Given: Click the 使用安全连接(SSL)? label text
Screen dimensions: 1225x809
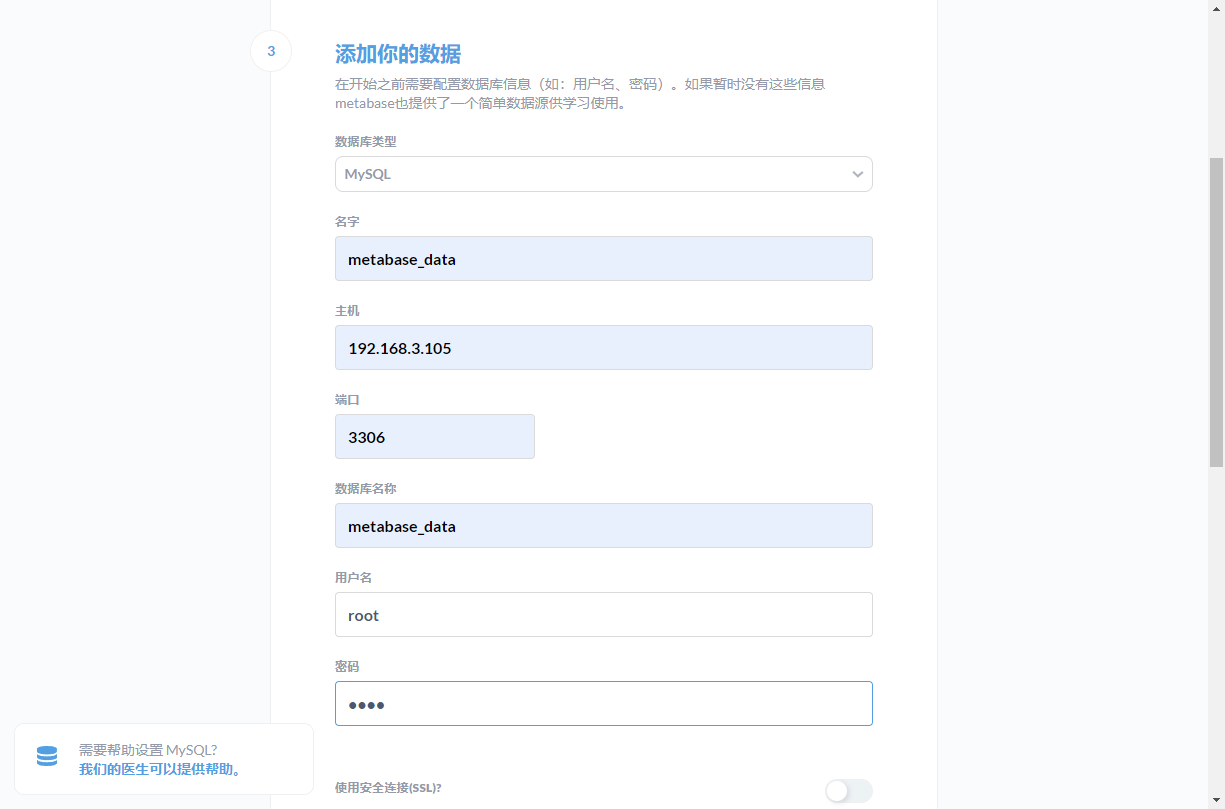Looking at the screenshot, I should click(x=388, y=788).
